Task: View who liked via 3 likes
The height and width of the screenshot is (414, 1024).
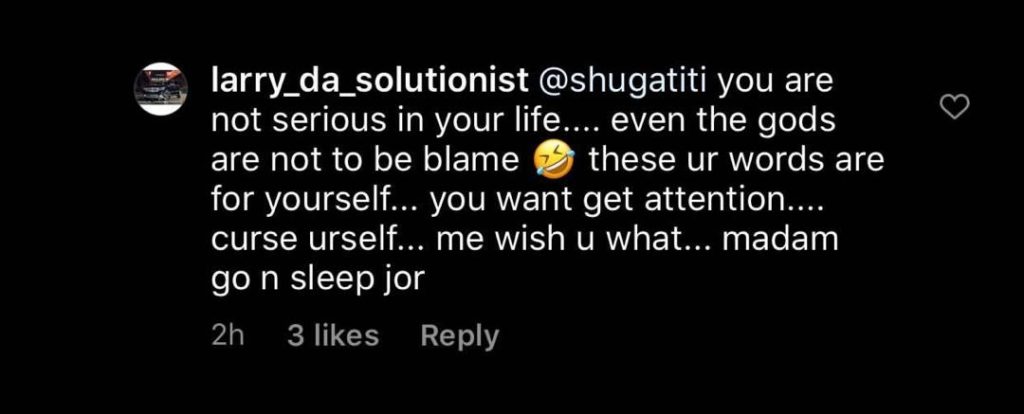Action: coord(333,336)
